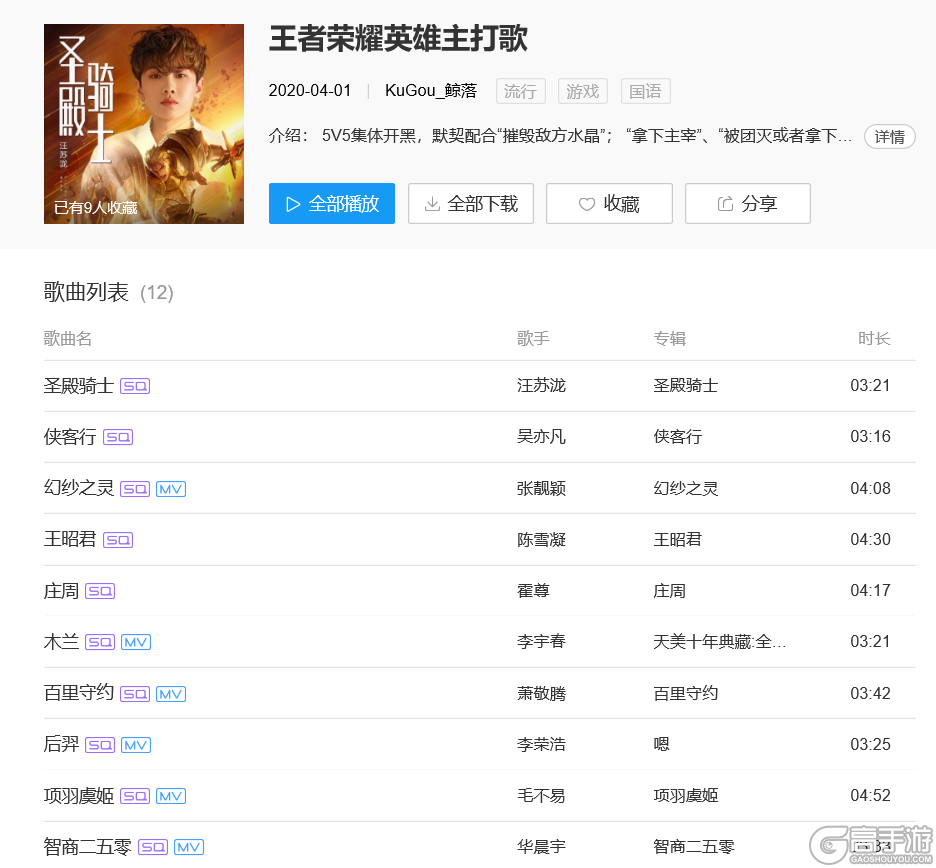The width and height of the screenshot is (936, 868).
Task: Open singer 陈雪凝 page
Action: pyautogui.click(x=541, y=539)
